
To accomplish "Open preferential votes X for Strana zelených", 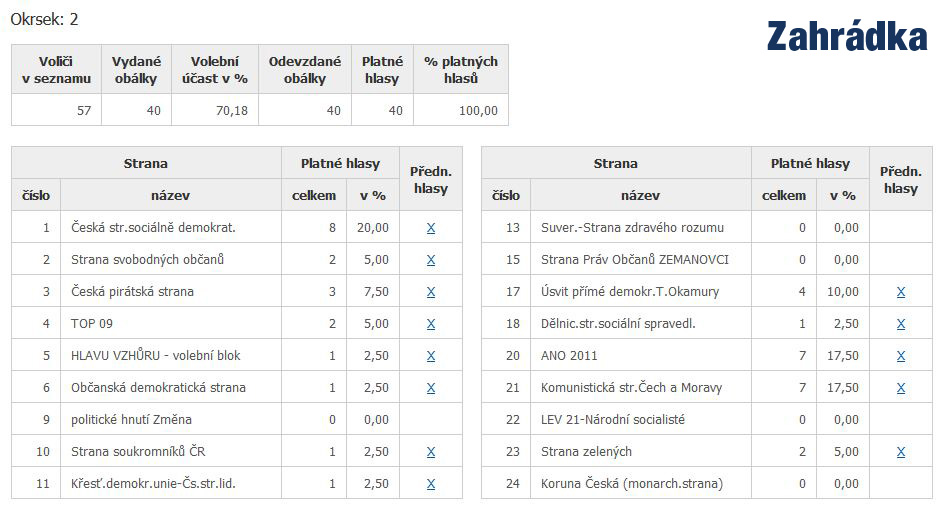I will click(x=901, y=451).
